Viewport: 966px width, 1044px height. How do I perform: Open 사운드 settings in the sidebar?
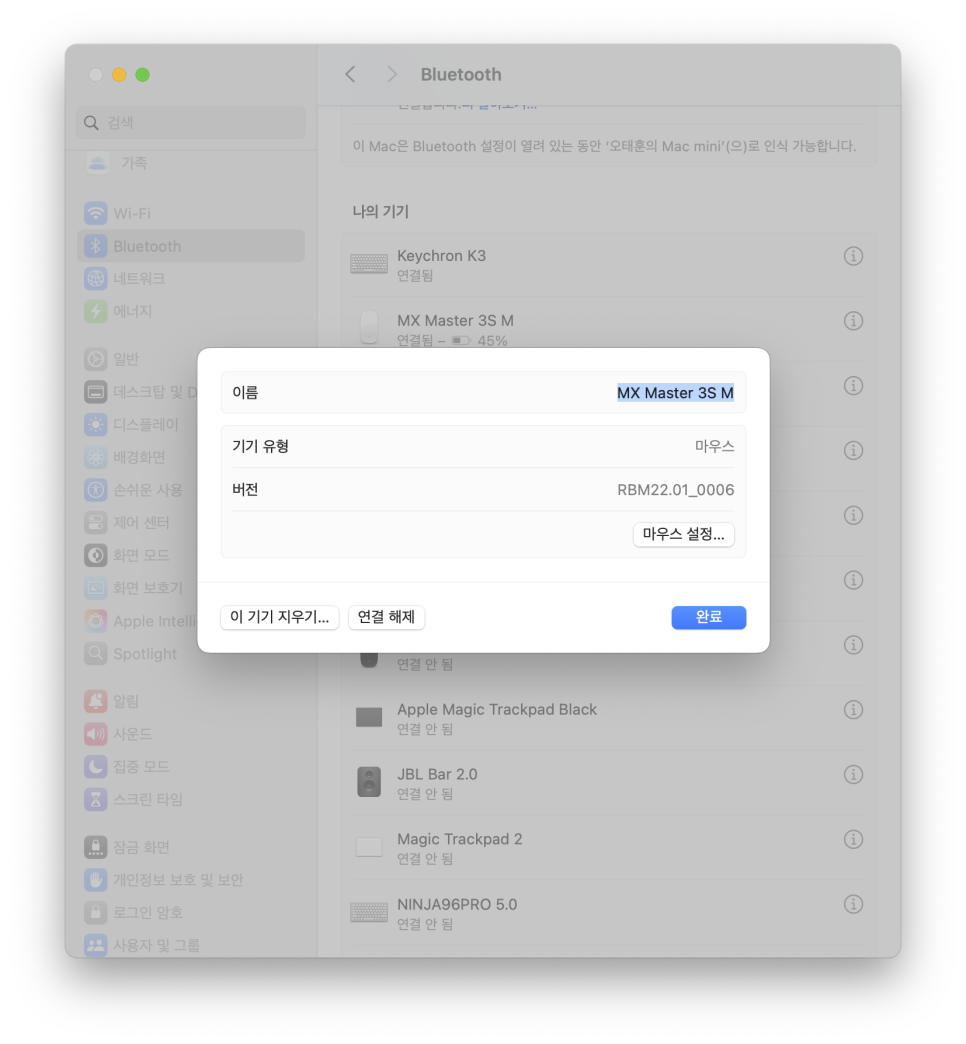coord(191,733)
